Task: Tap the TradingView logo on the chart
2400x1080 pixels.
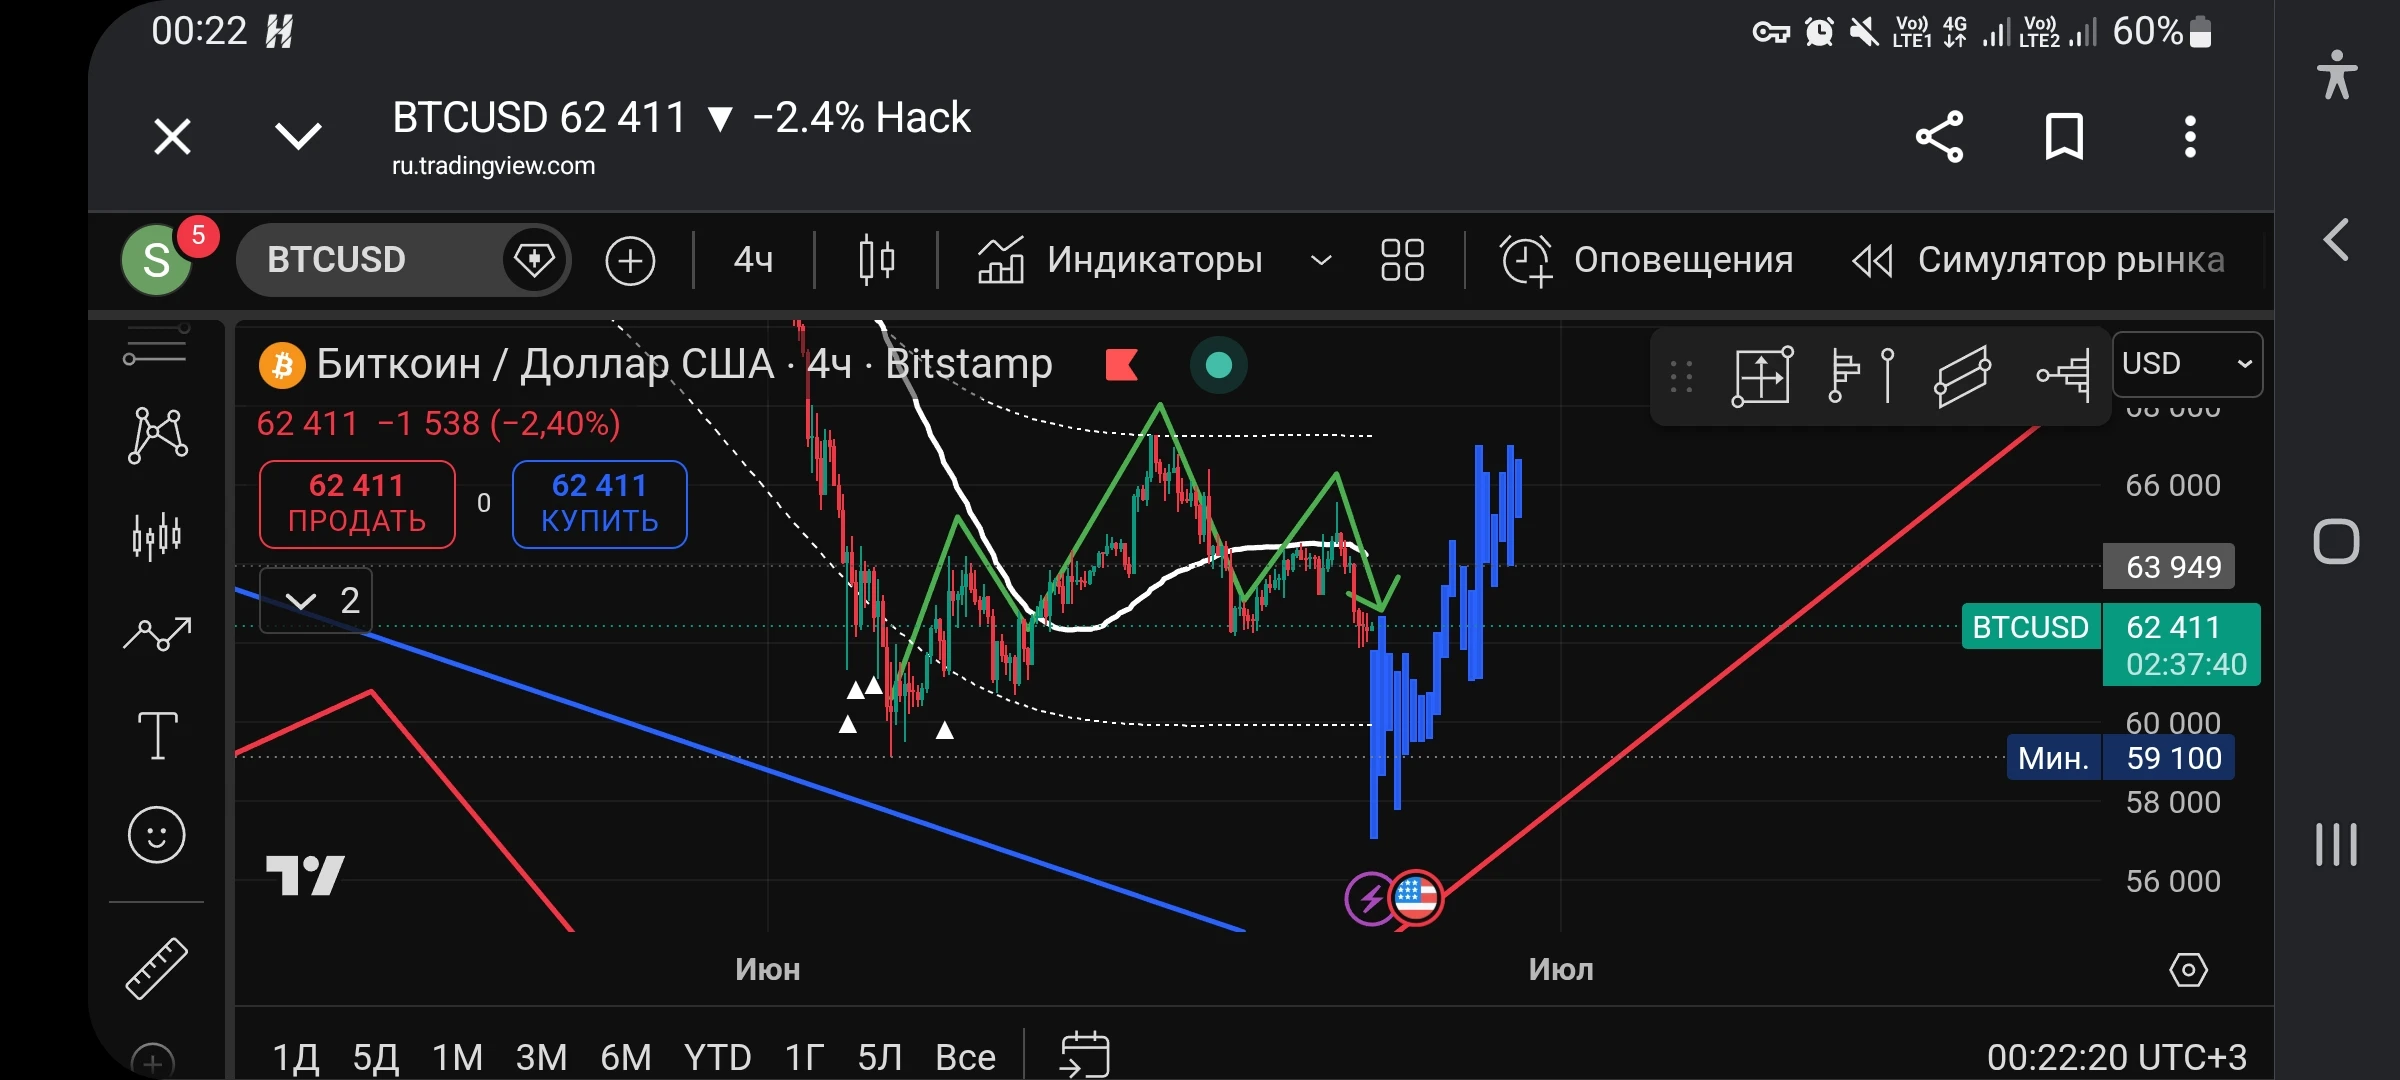Action: point(305,875)
